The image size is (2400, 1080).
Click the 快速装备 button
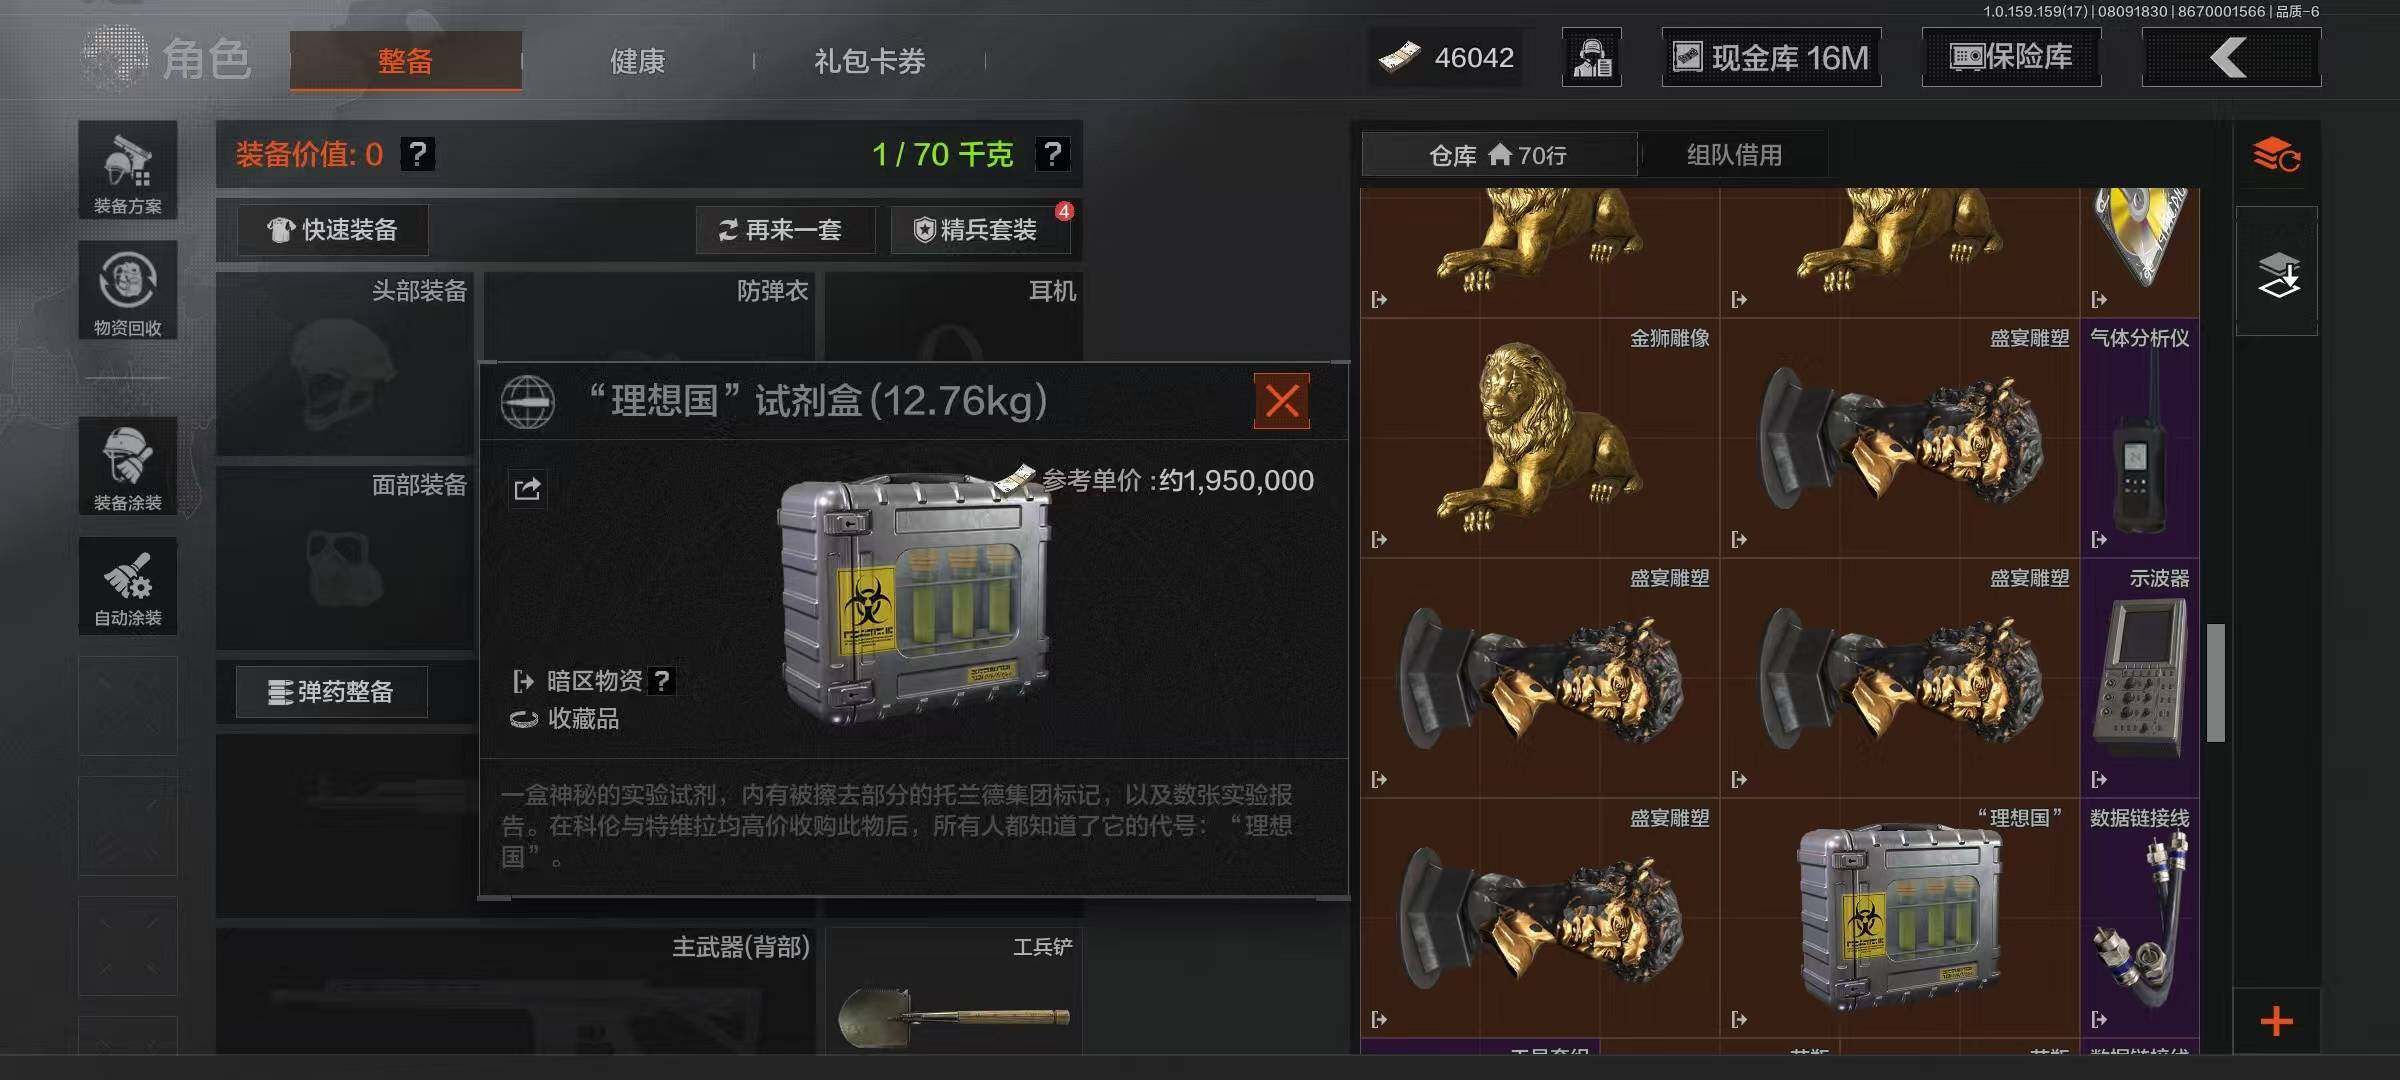pos(333,230)
